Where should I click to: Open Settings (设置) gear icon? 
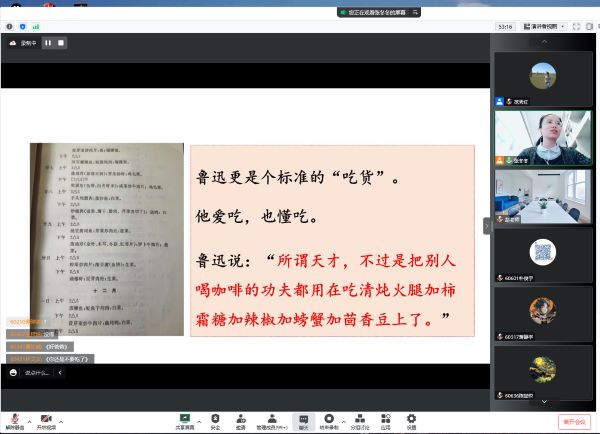[x=411, y=419]
